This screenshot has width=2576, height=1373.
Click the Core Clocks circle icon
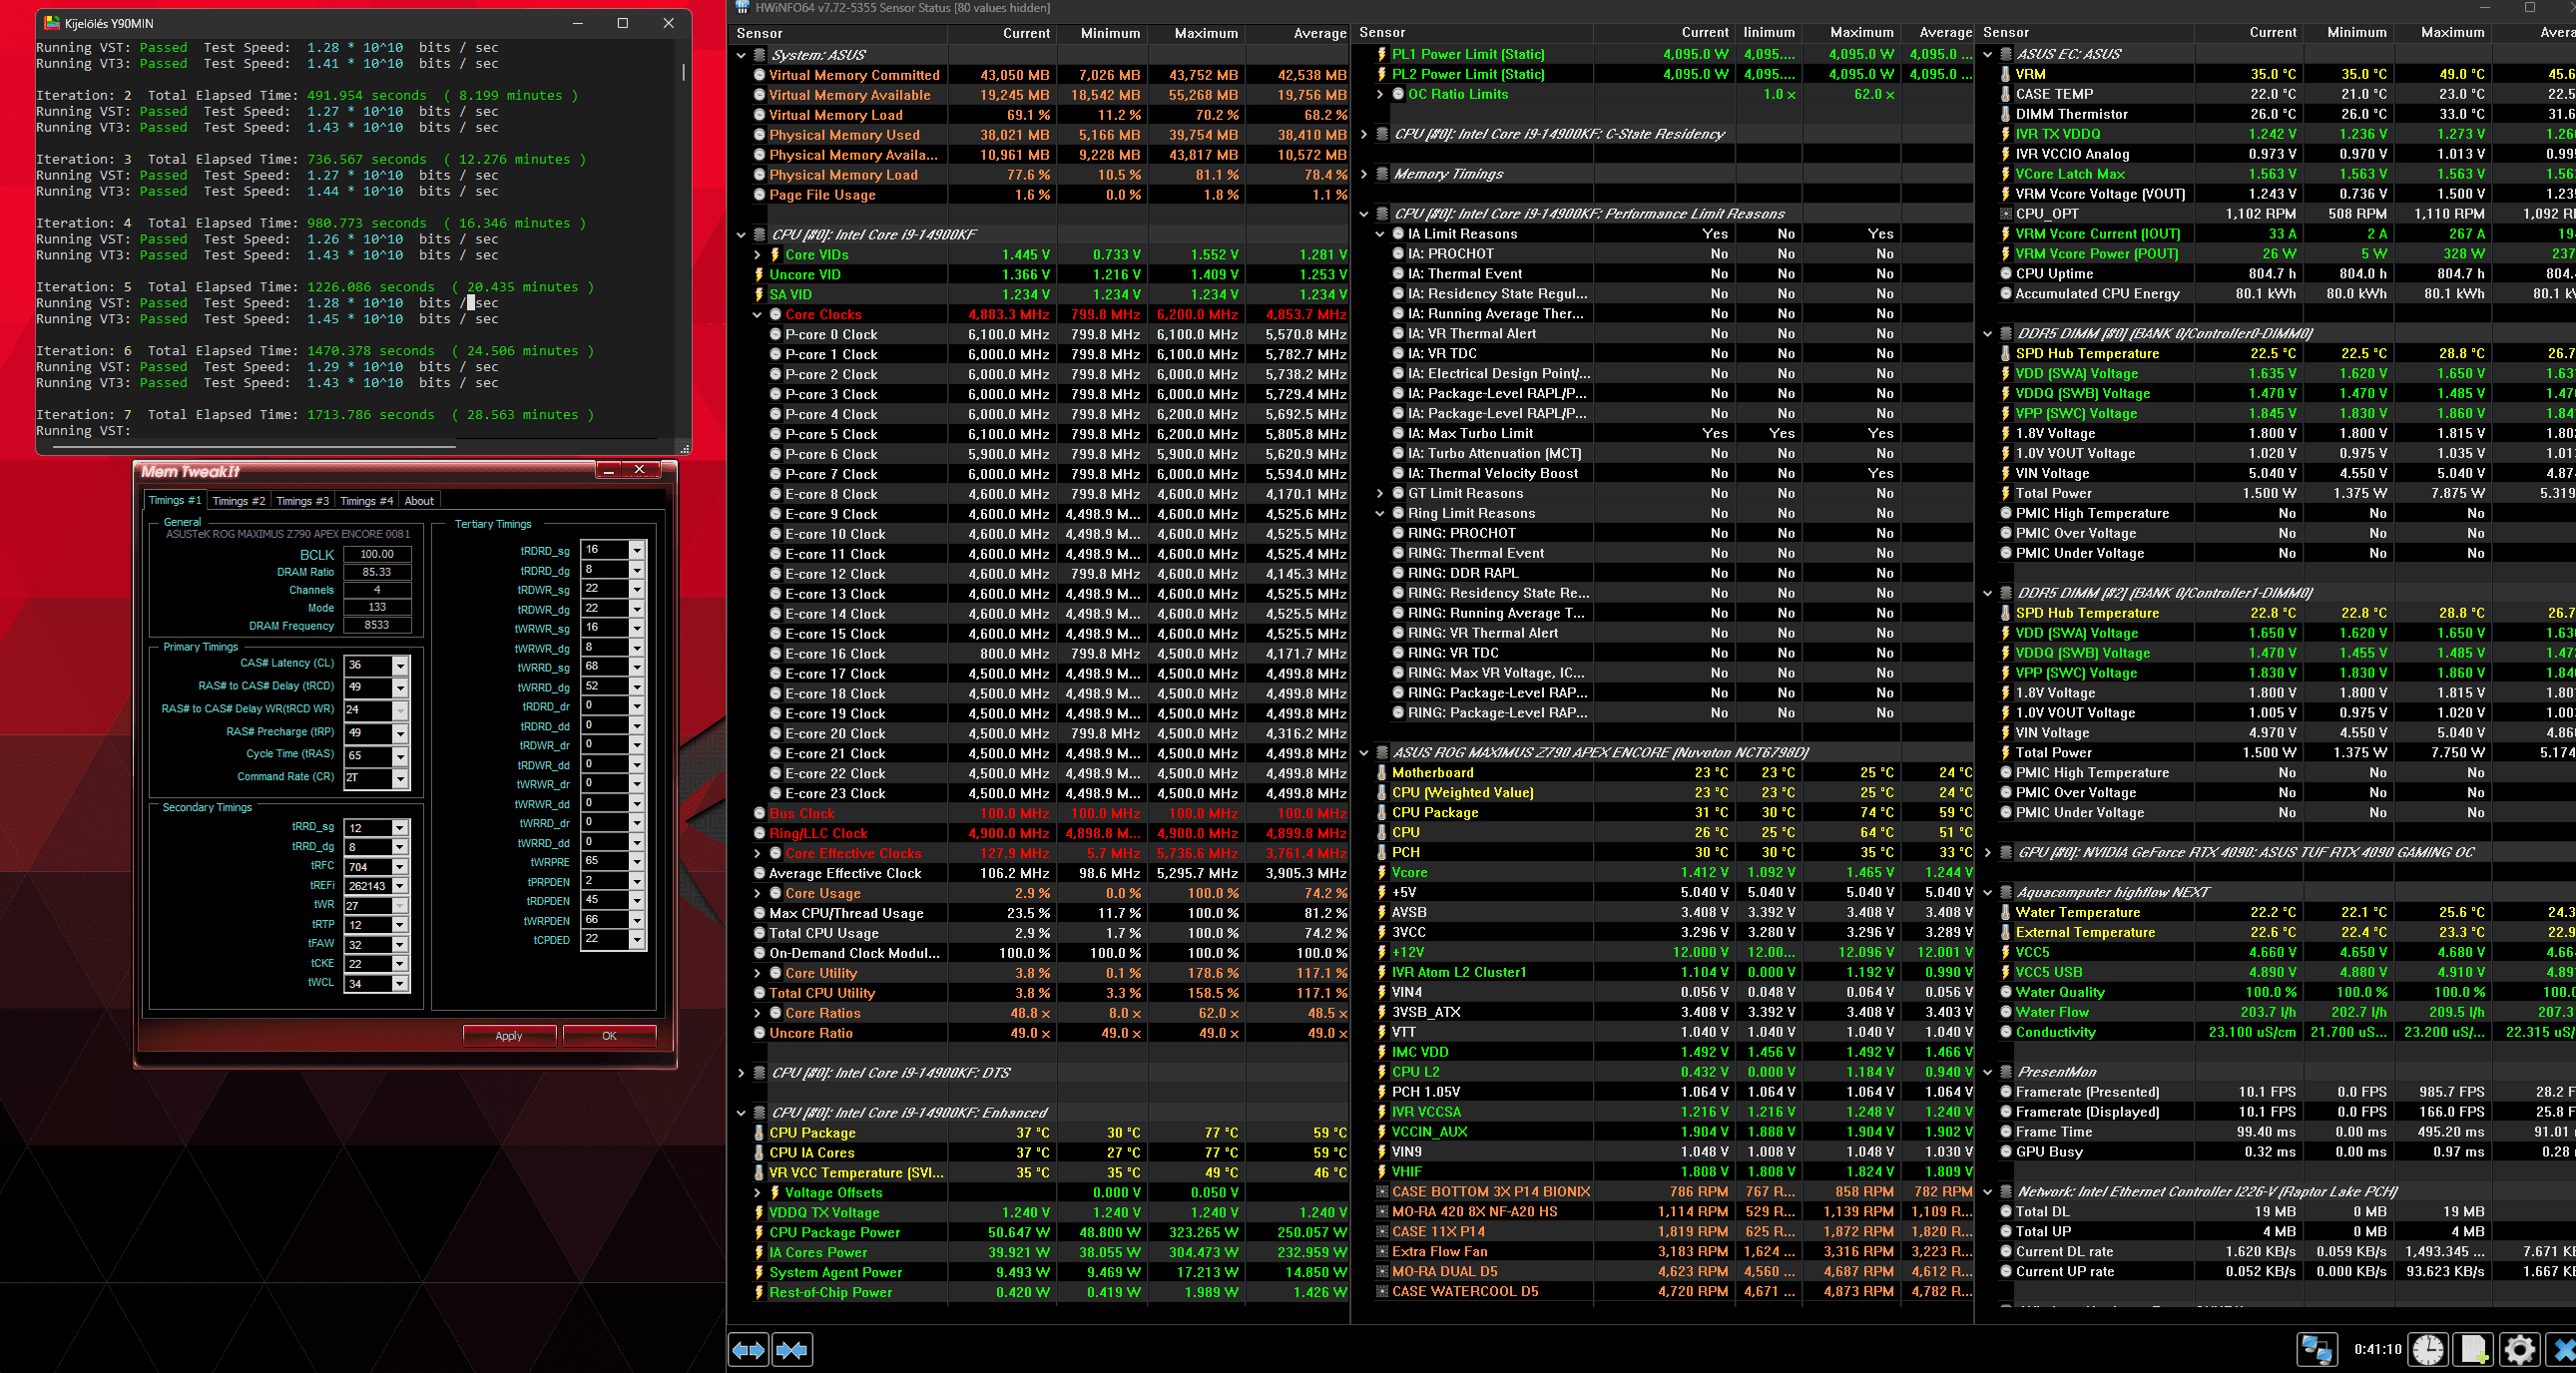775,315
